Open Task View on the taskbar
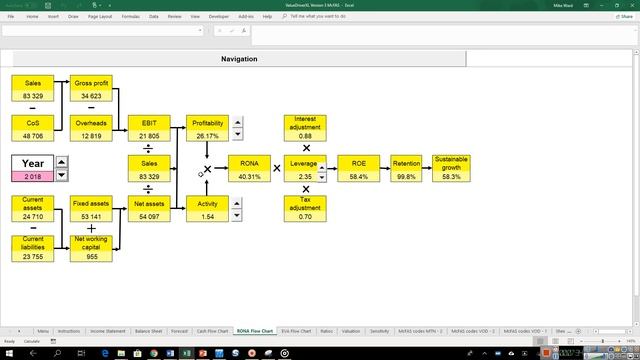 [x=81, y=353]
